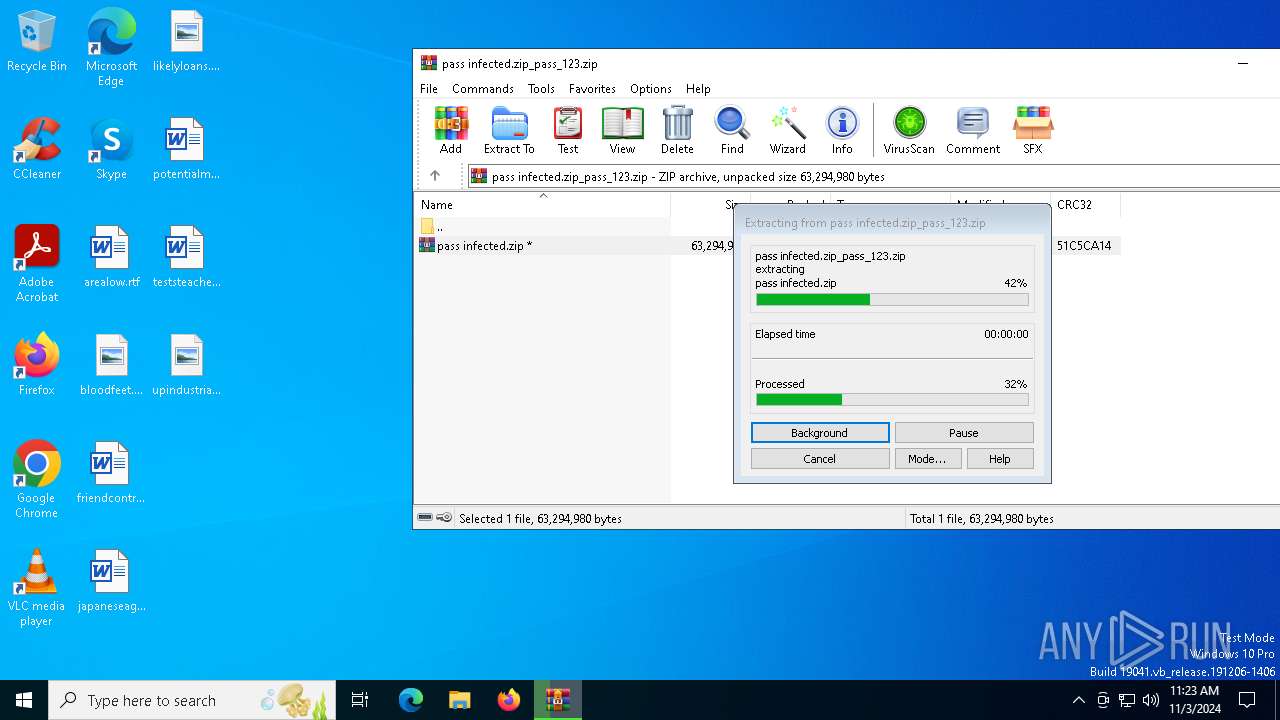Open the Find magnifier tool
Viewport: 1280px width, 720px height.
pos(732,131)
